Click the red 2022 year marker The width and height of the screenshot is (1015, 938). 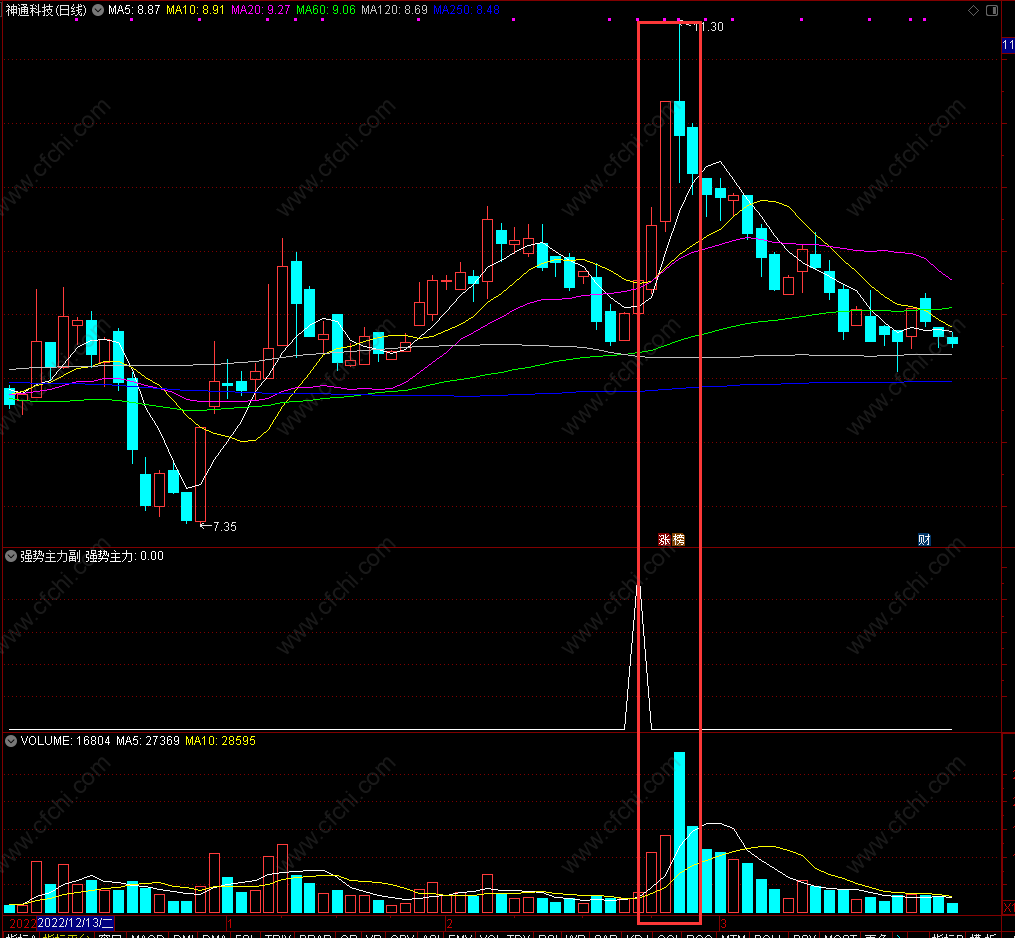click(23, 924)
